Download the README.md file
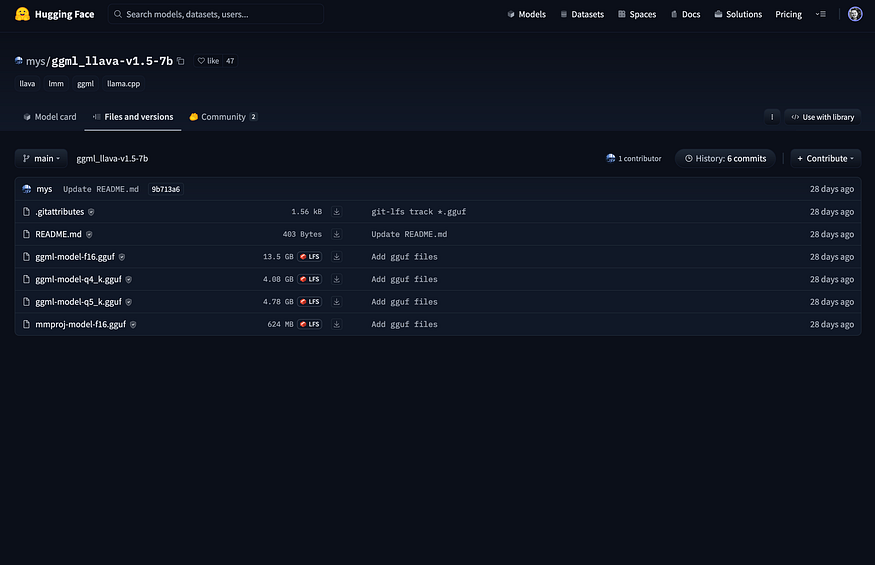875x565 pixels. point(336,234)
